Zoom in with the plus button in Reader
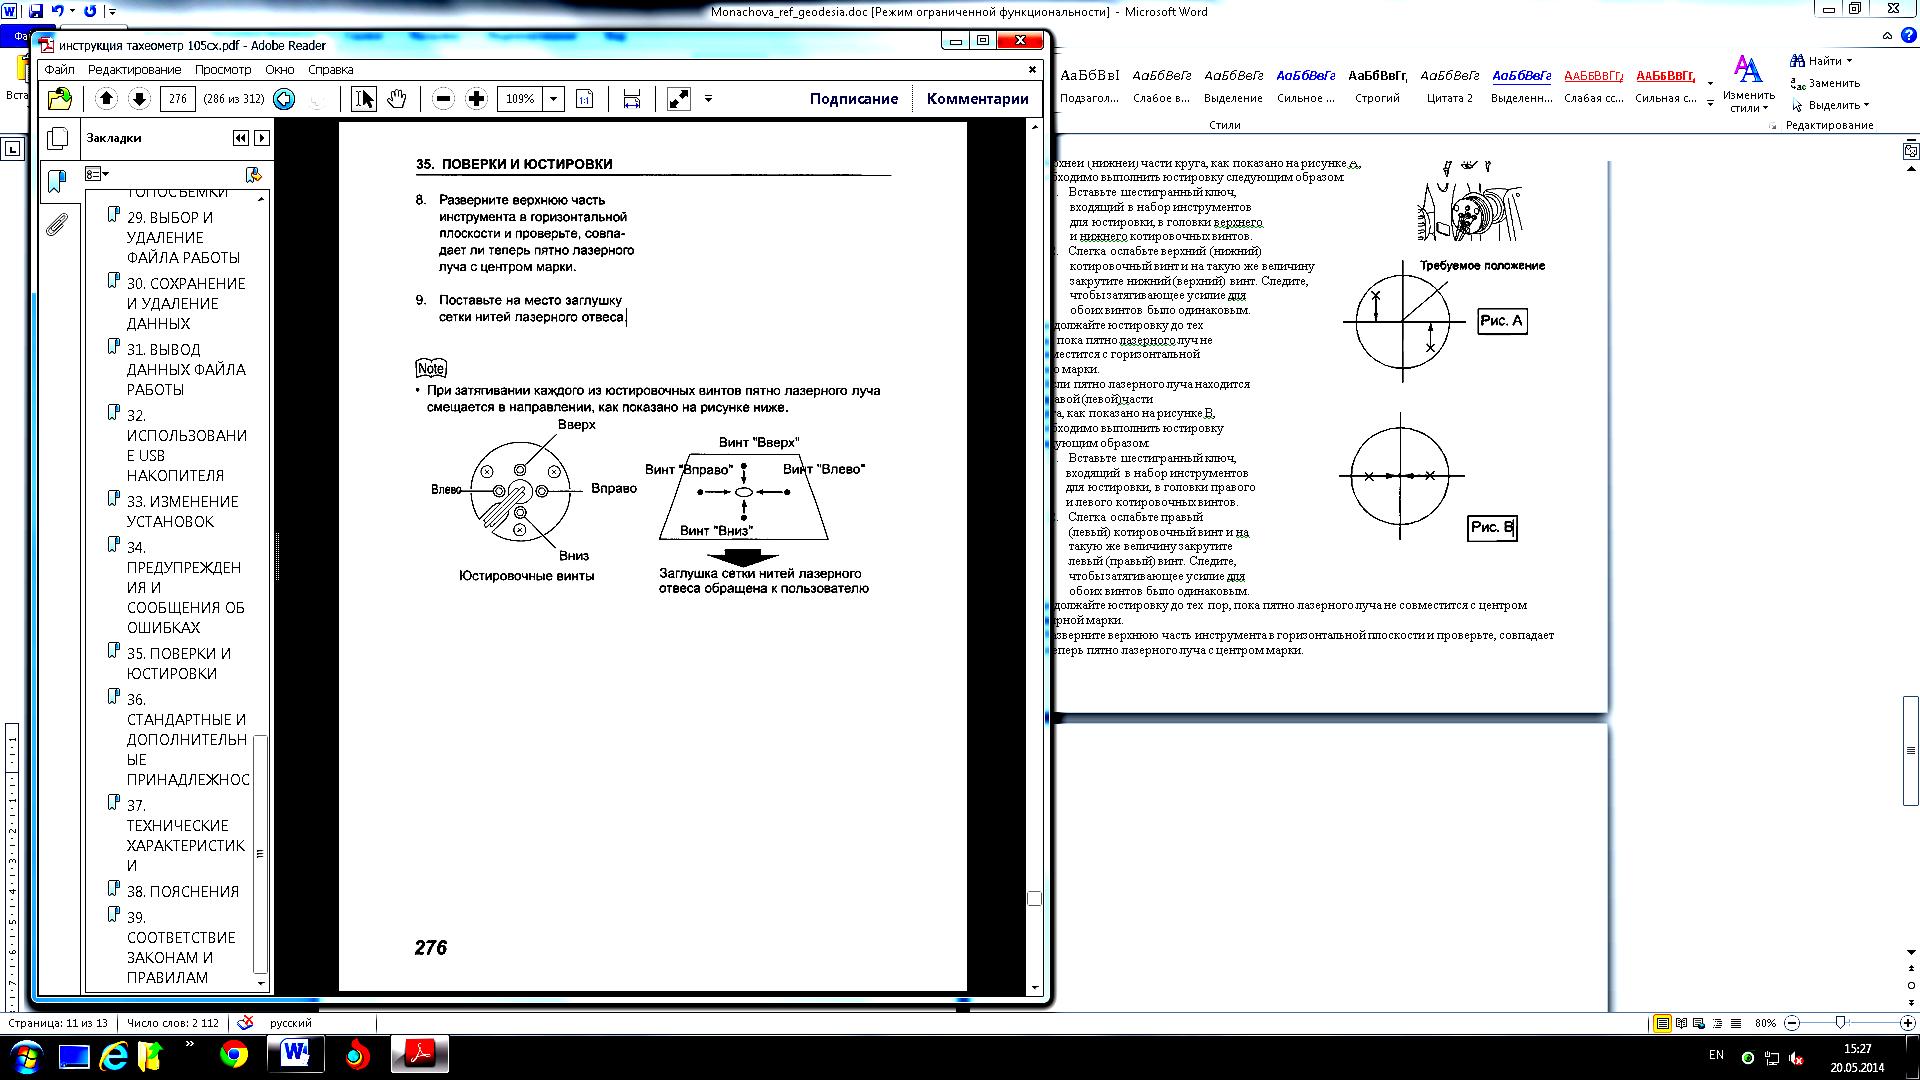Viewport: 1920px width, 1080px height. (477, 98)
